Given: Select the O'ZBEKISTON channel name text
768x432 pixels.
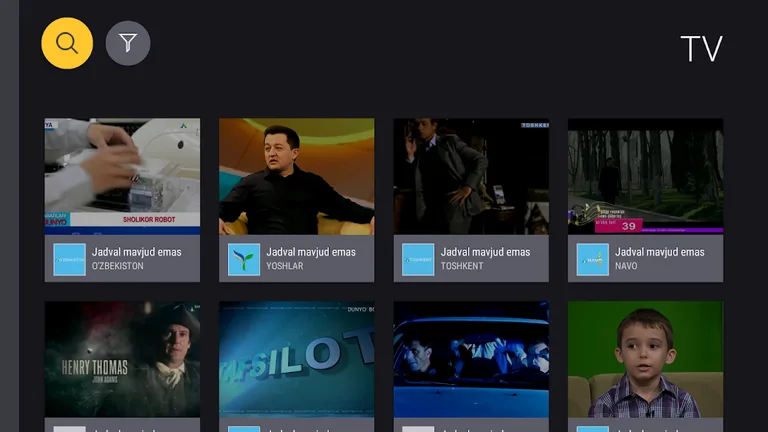Looking at the screenshot, I should click(x=118, y=266).
